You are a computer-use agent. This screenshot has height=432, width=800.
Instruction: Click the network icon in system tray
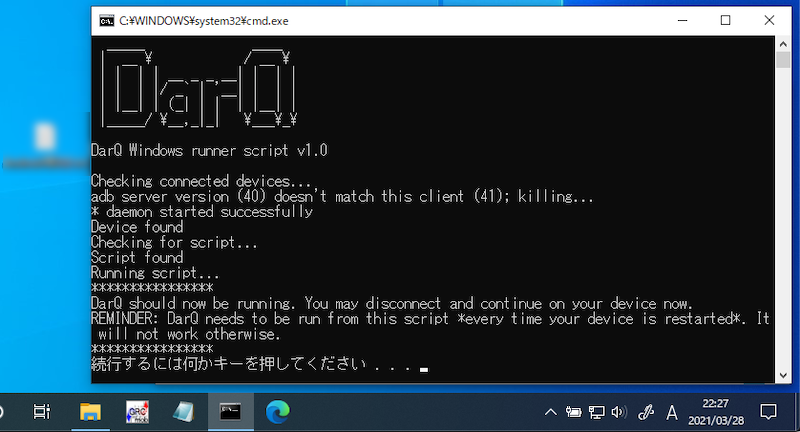coord(596,411)
